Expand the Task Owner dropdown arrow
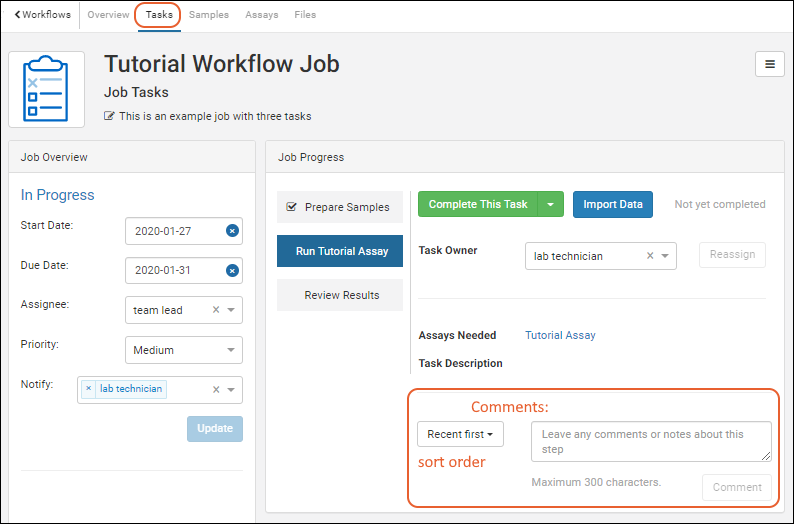Image resolution: width=794 pixels, height=524 pixels. (666, 256)
